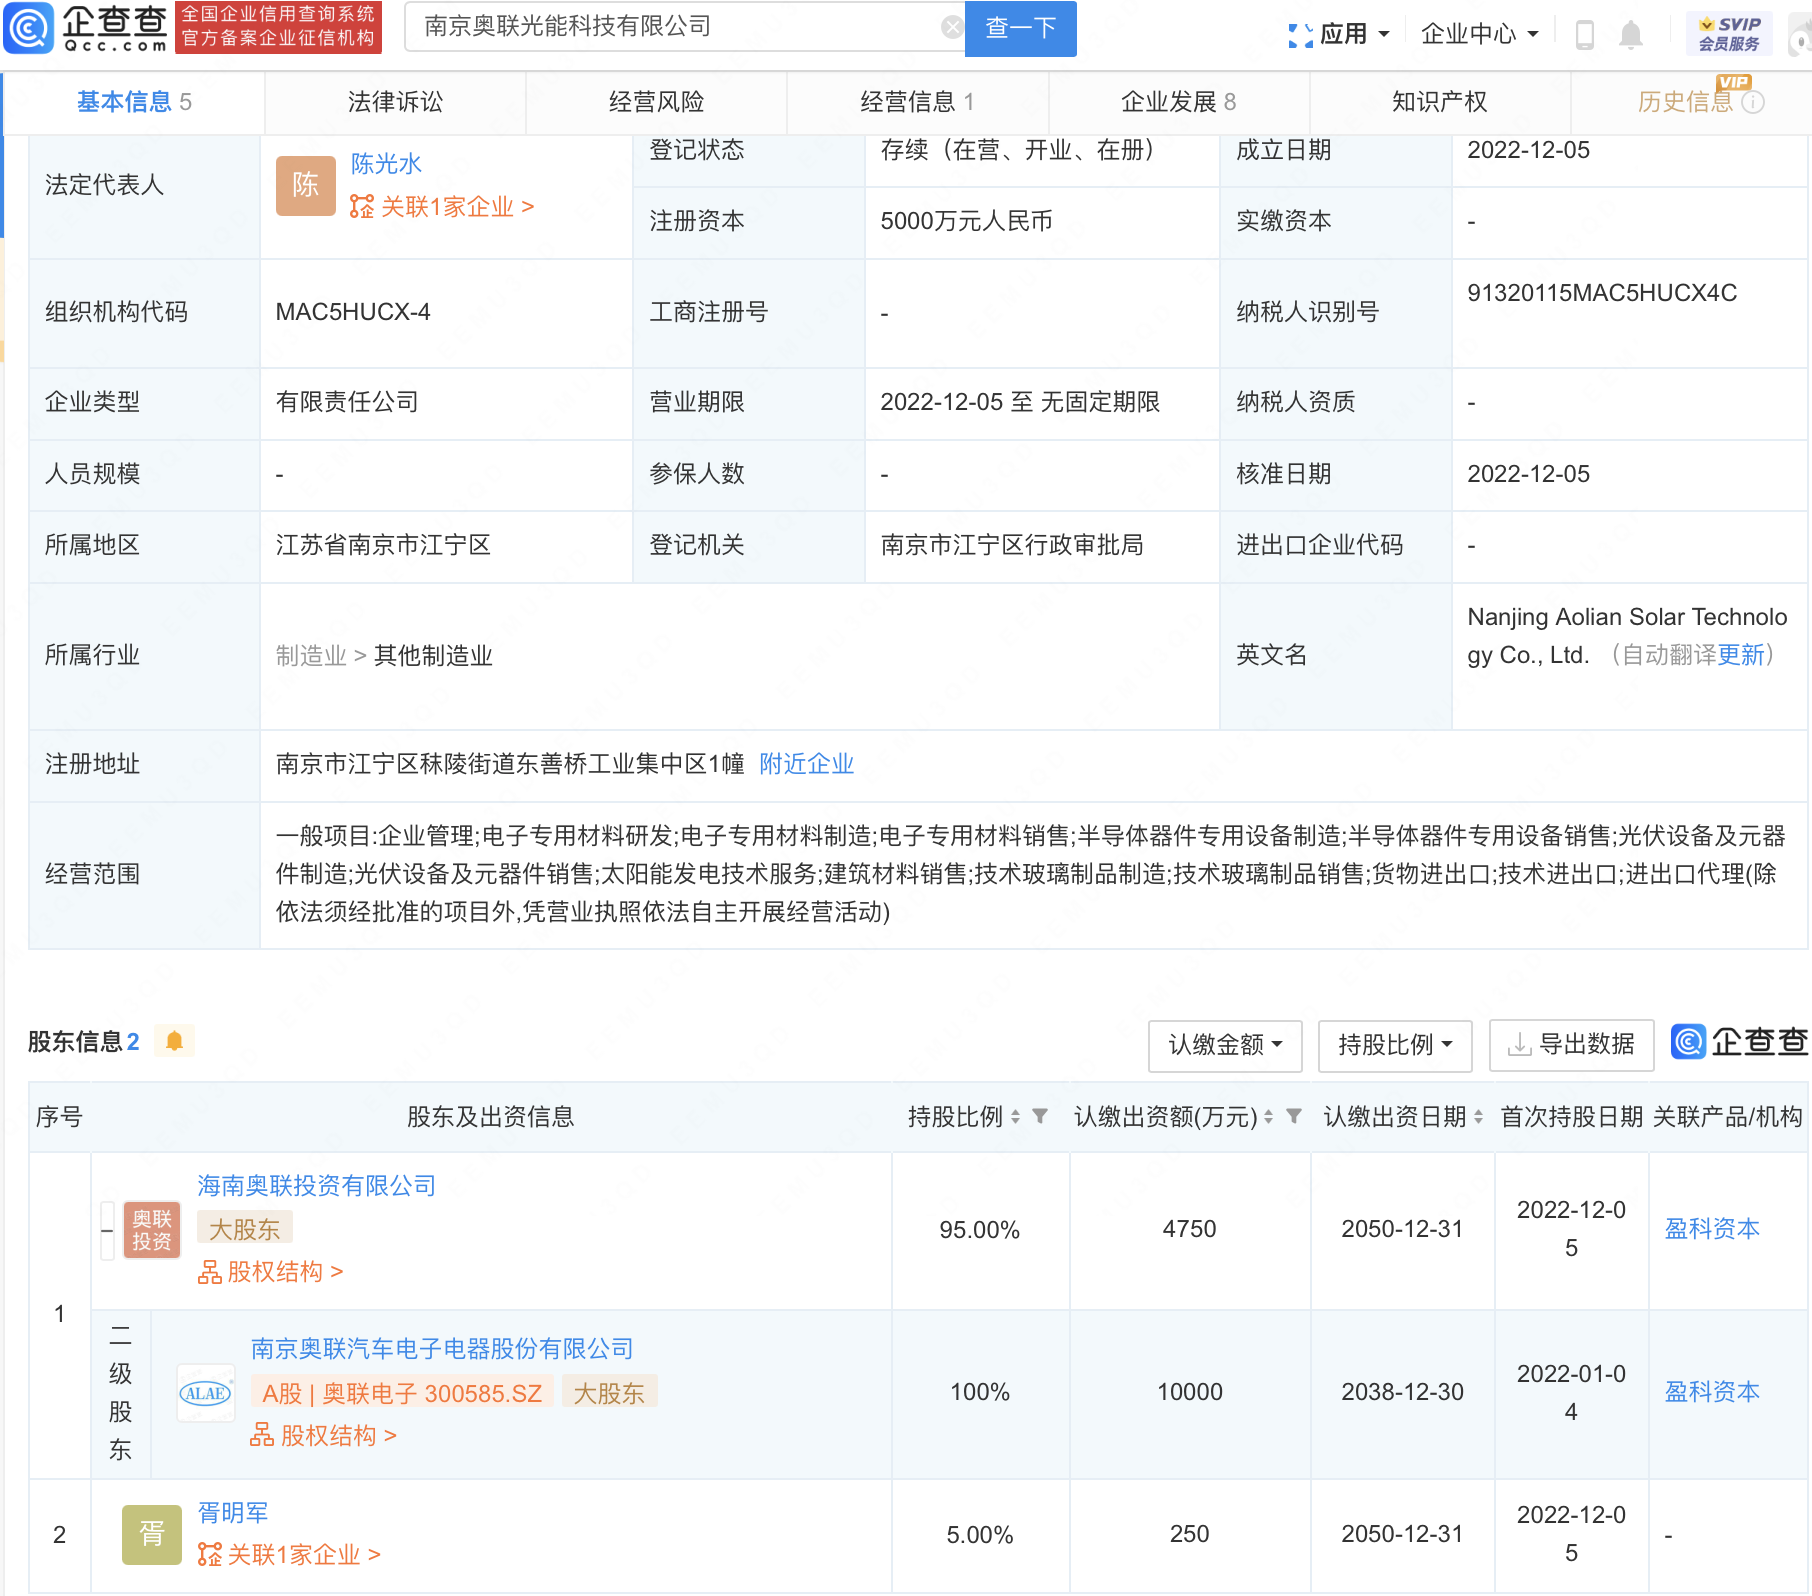Viewport: 1812px width, 1596px height.
Task: Collapse 海南奥联投资 sub-shareholder row
Action: (x=107, y=1230)
